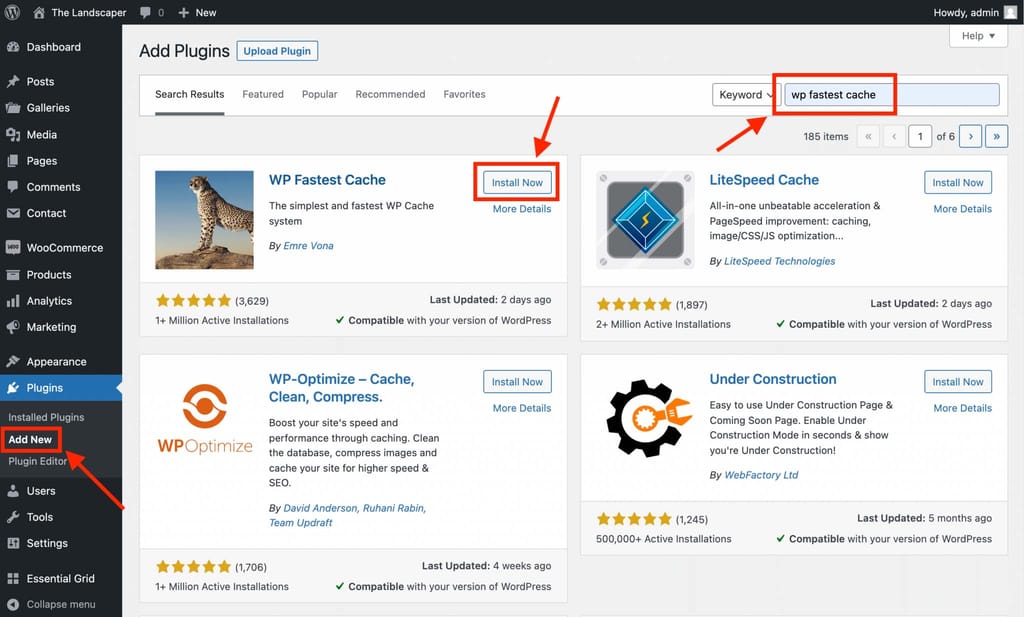The height and width of the screenshot is (617, 1024).
Task: Open the admin user avatar
Action: (1010, 12)
